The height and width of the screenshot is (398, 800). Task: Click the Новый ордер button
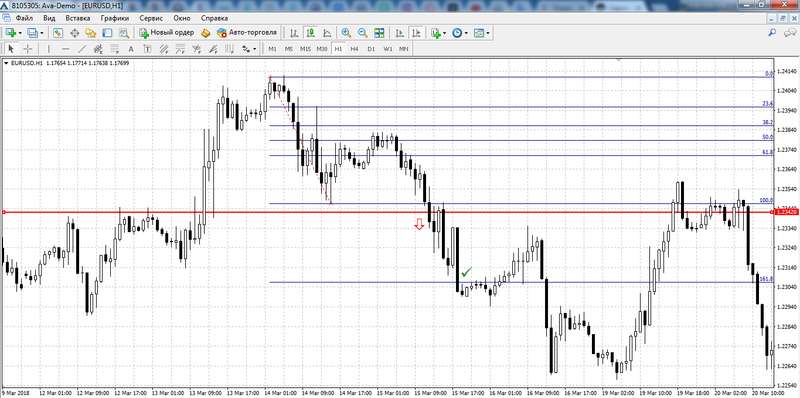point(167,33)
